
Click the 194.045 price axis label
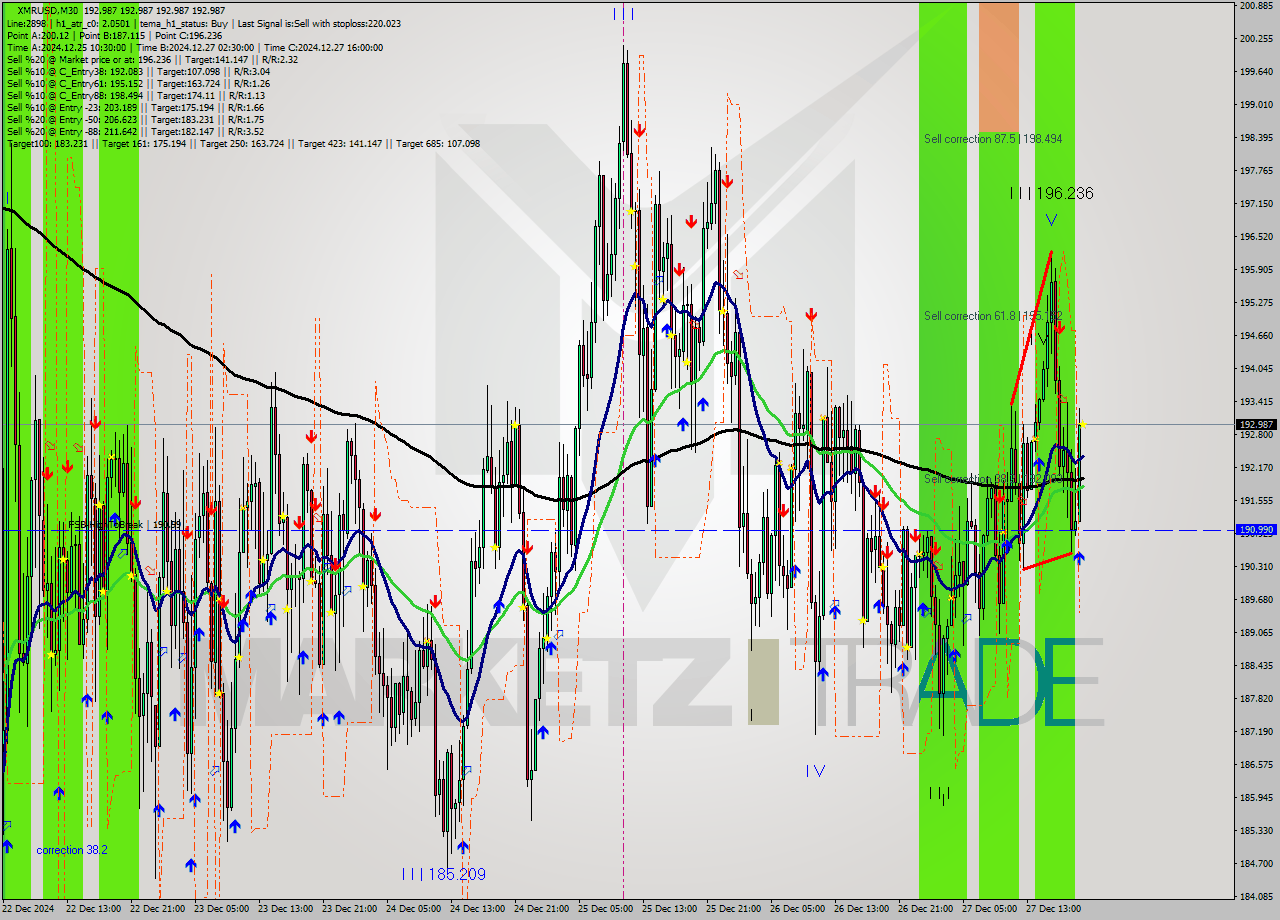pyautogui.click(x=1256, y=369)
